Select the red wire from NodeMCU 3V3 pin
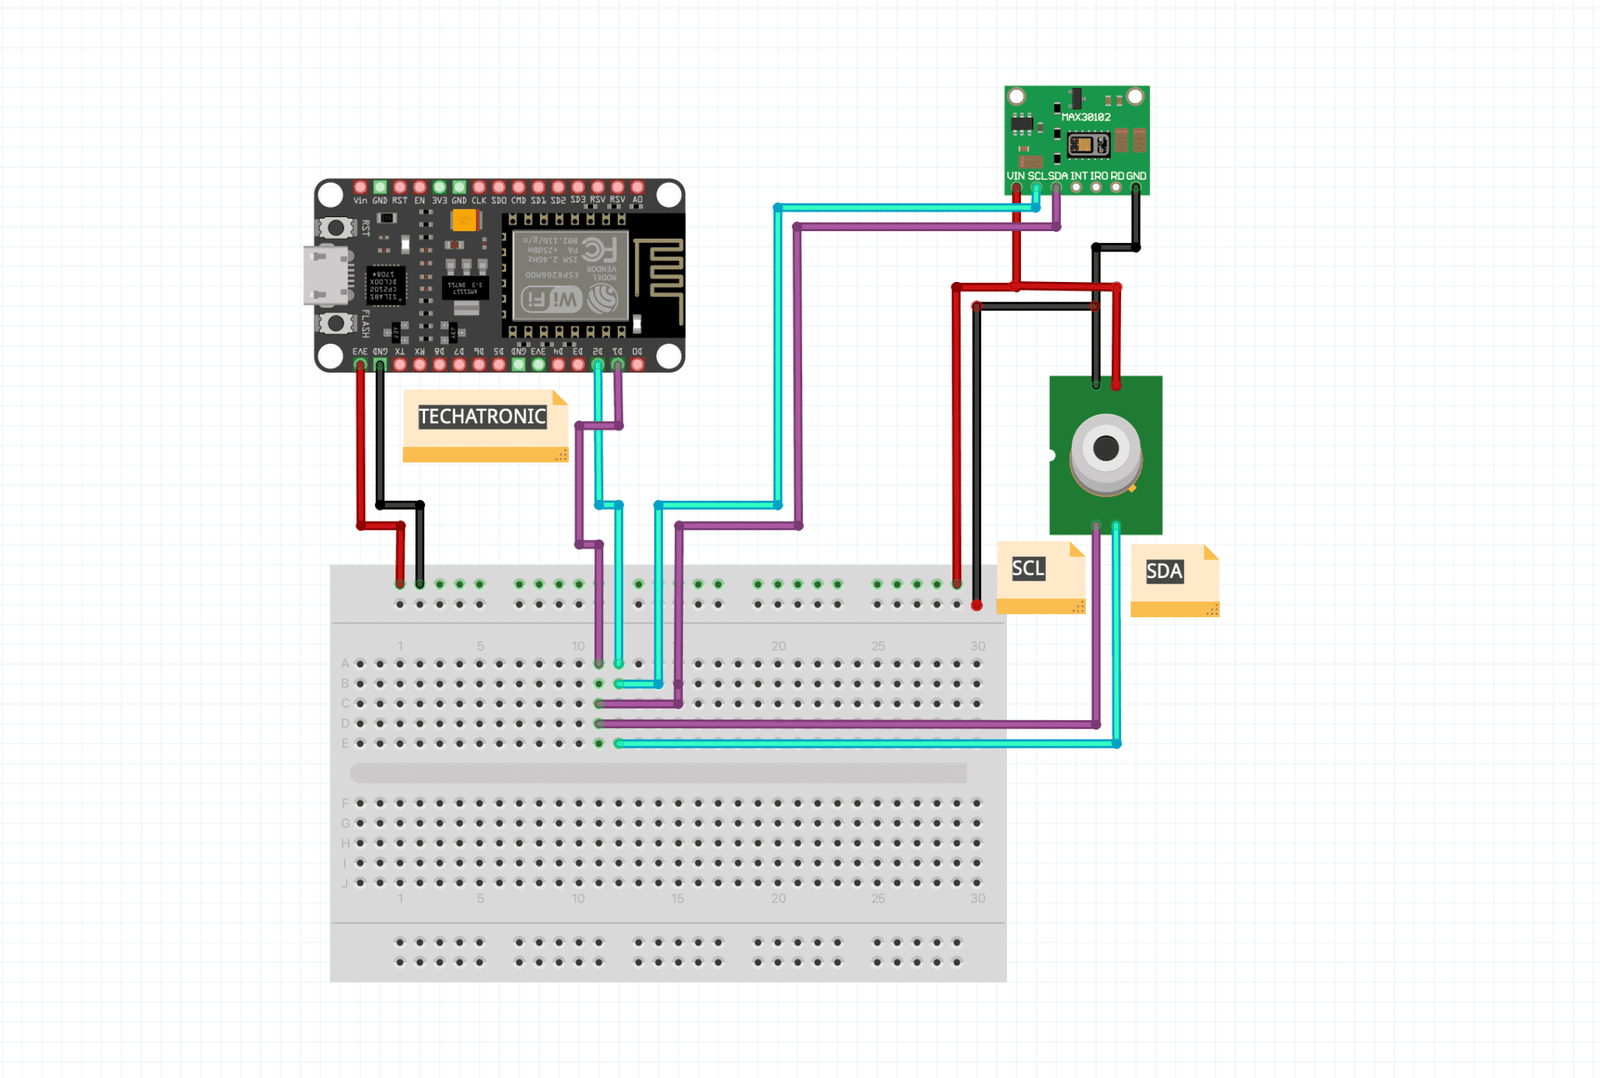This screenshot has height=1078, width=1600. coord(361,446)
